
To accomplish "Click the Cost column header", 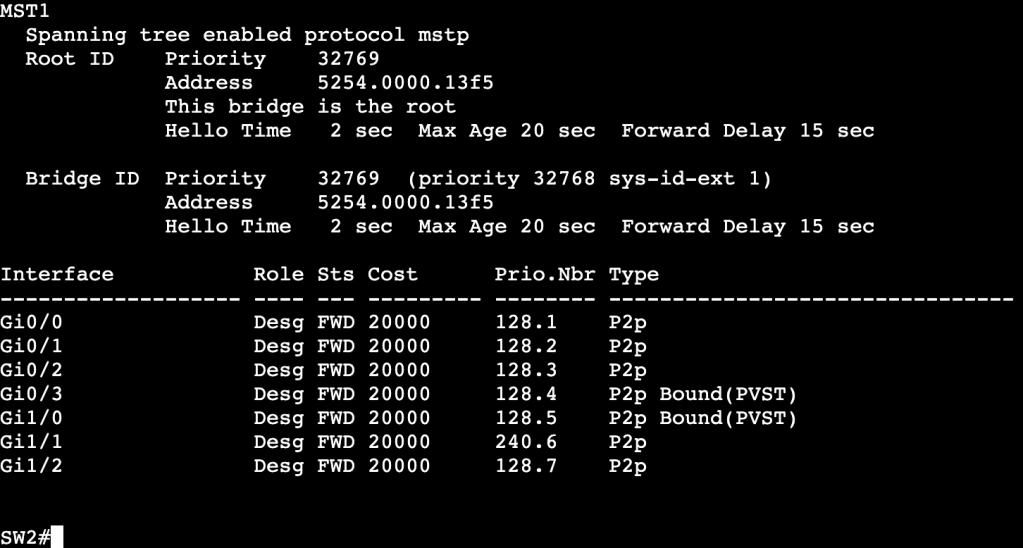I will (x=392, y=274).
